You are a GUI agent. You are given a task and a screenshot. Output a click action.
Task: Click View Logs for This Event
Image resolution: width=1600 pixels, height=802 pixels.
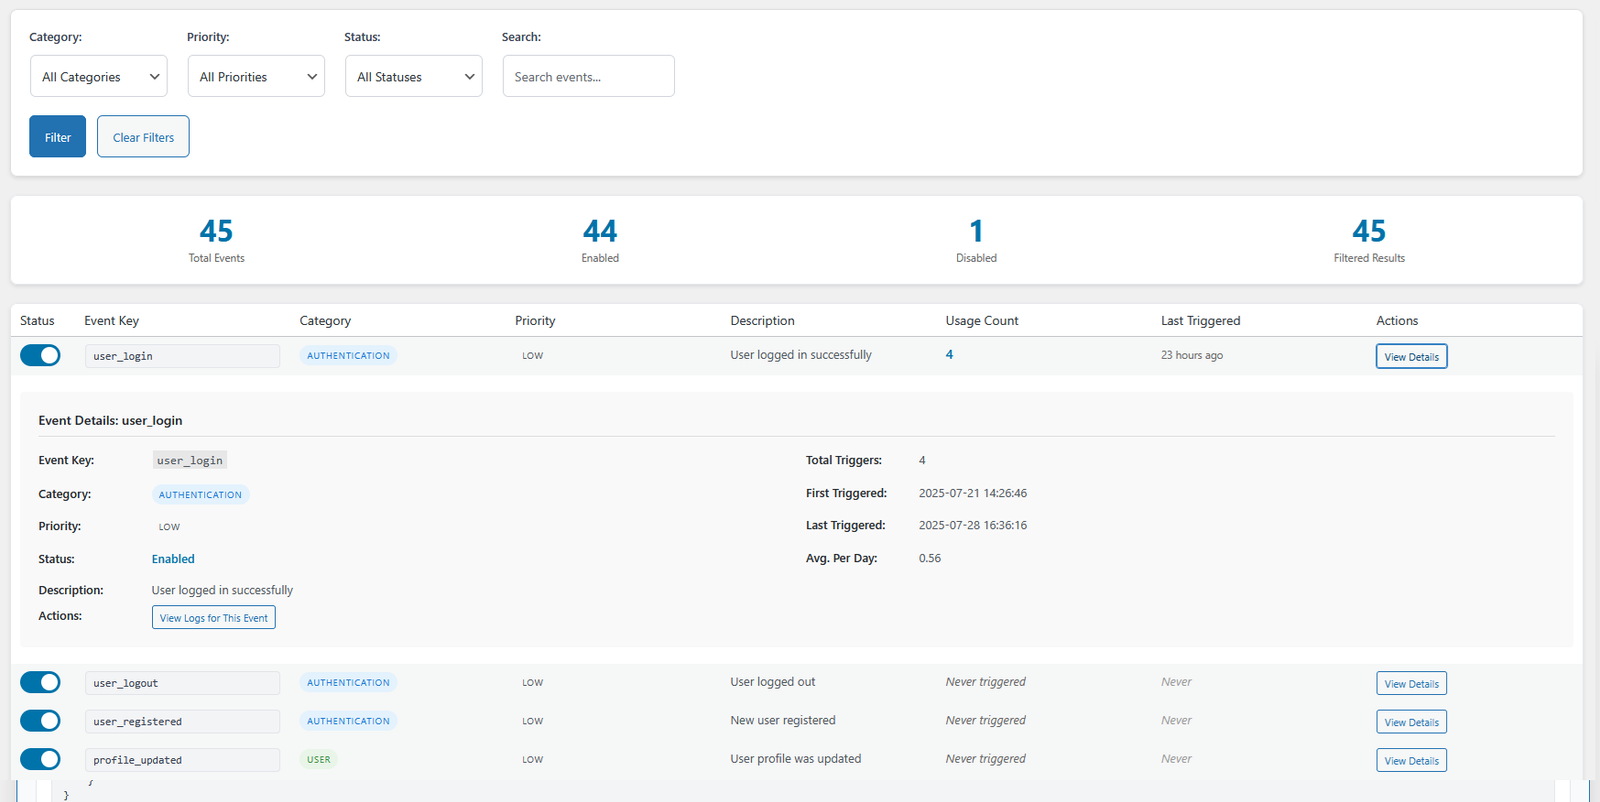tap(214, 617)
